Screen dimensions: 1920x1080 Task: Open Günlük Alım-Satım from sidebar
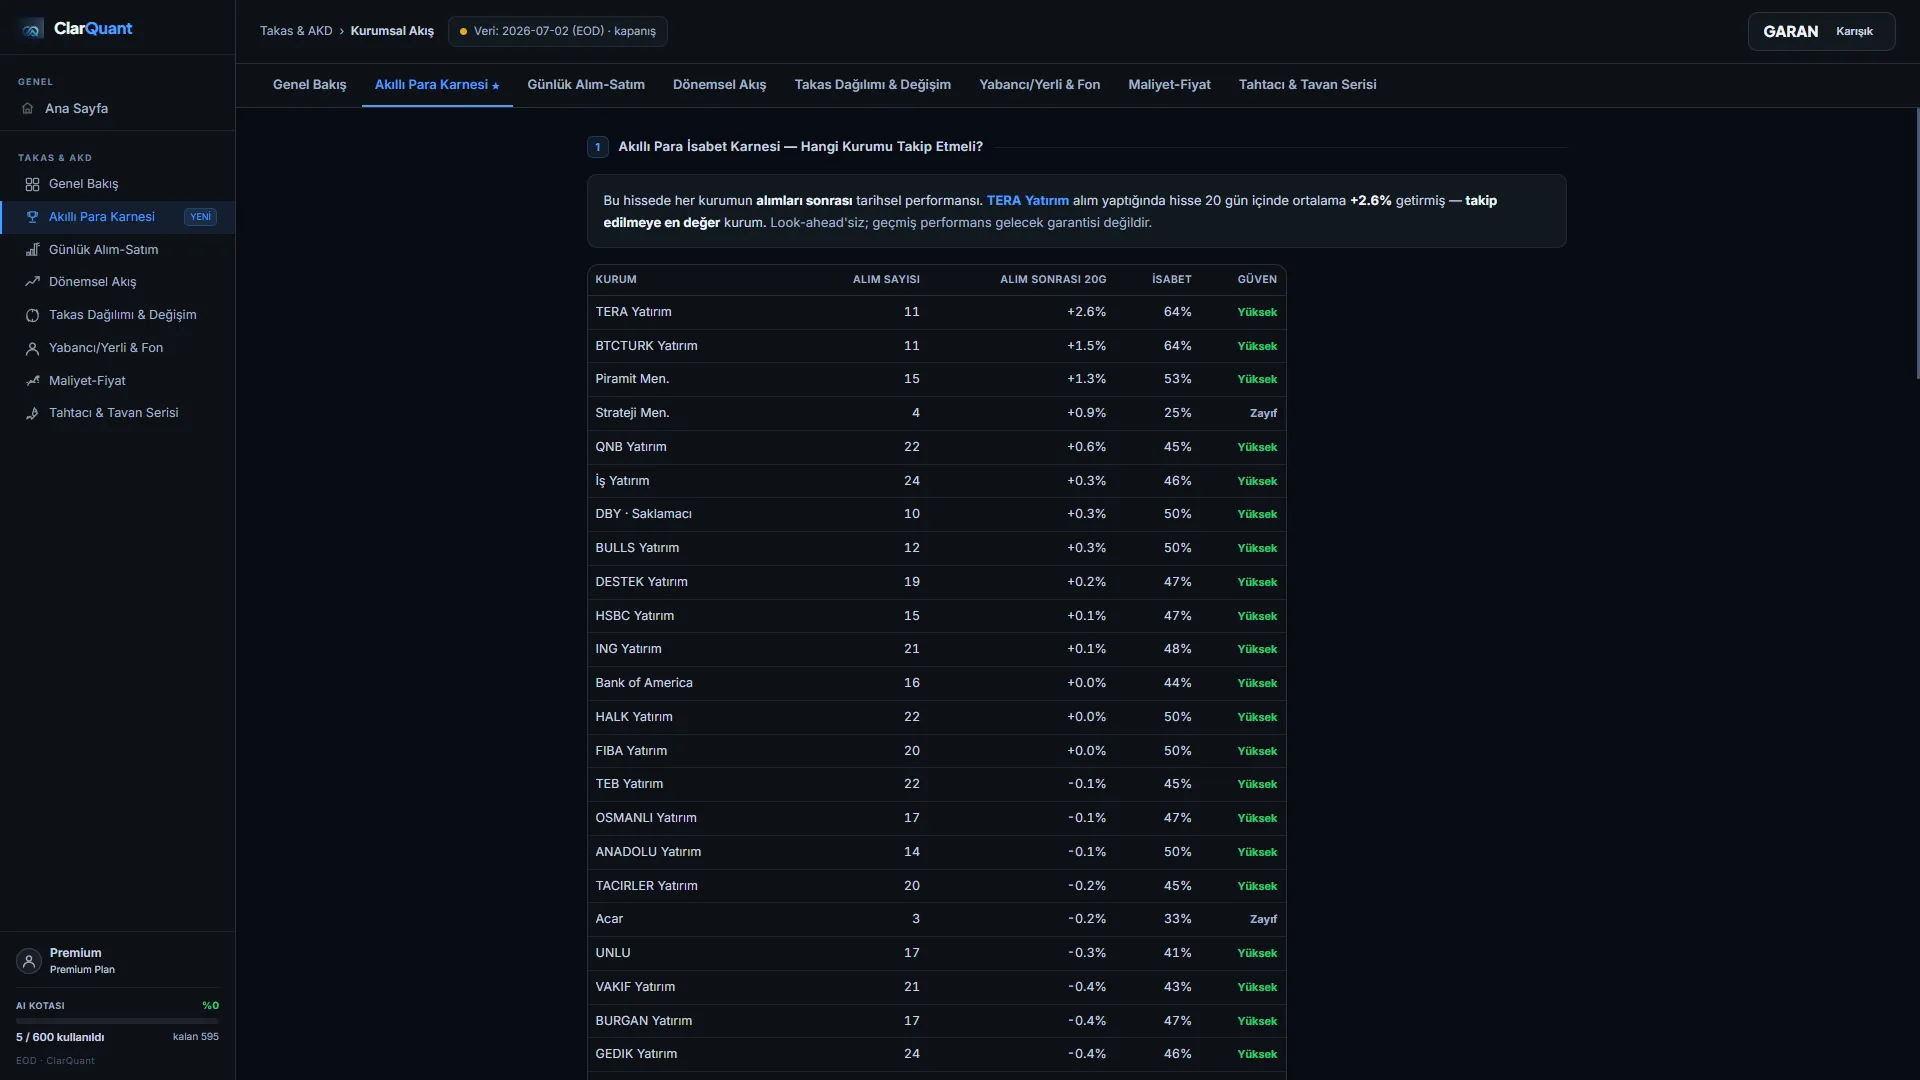(x=117, y=250)
